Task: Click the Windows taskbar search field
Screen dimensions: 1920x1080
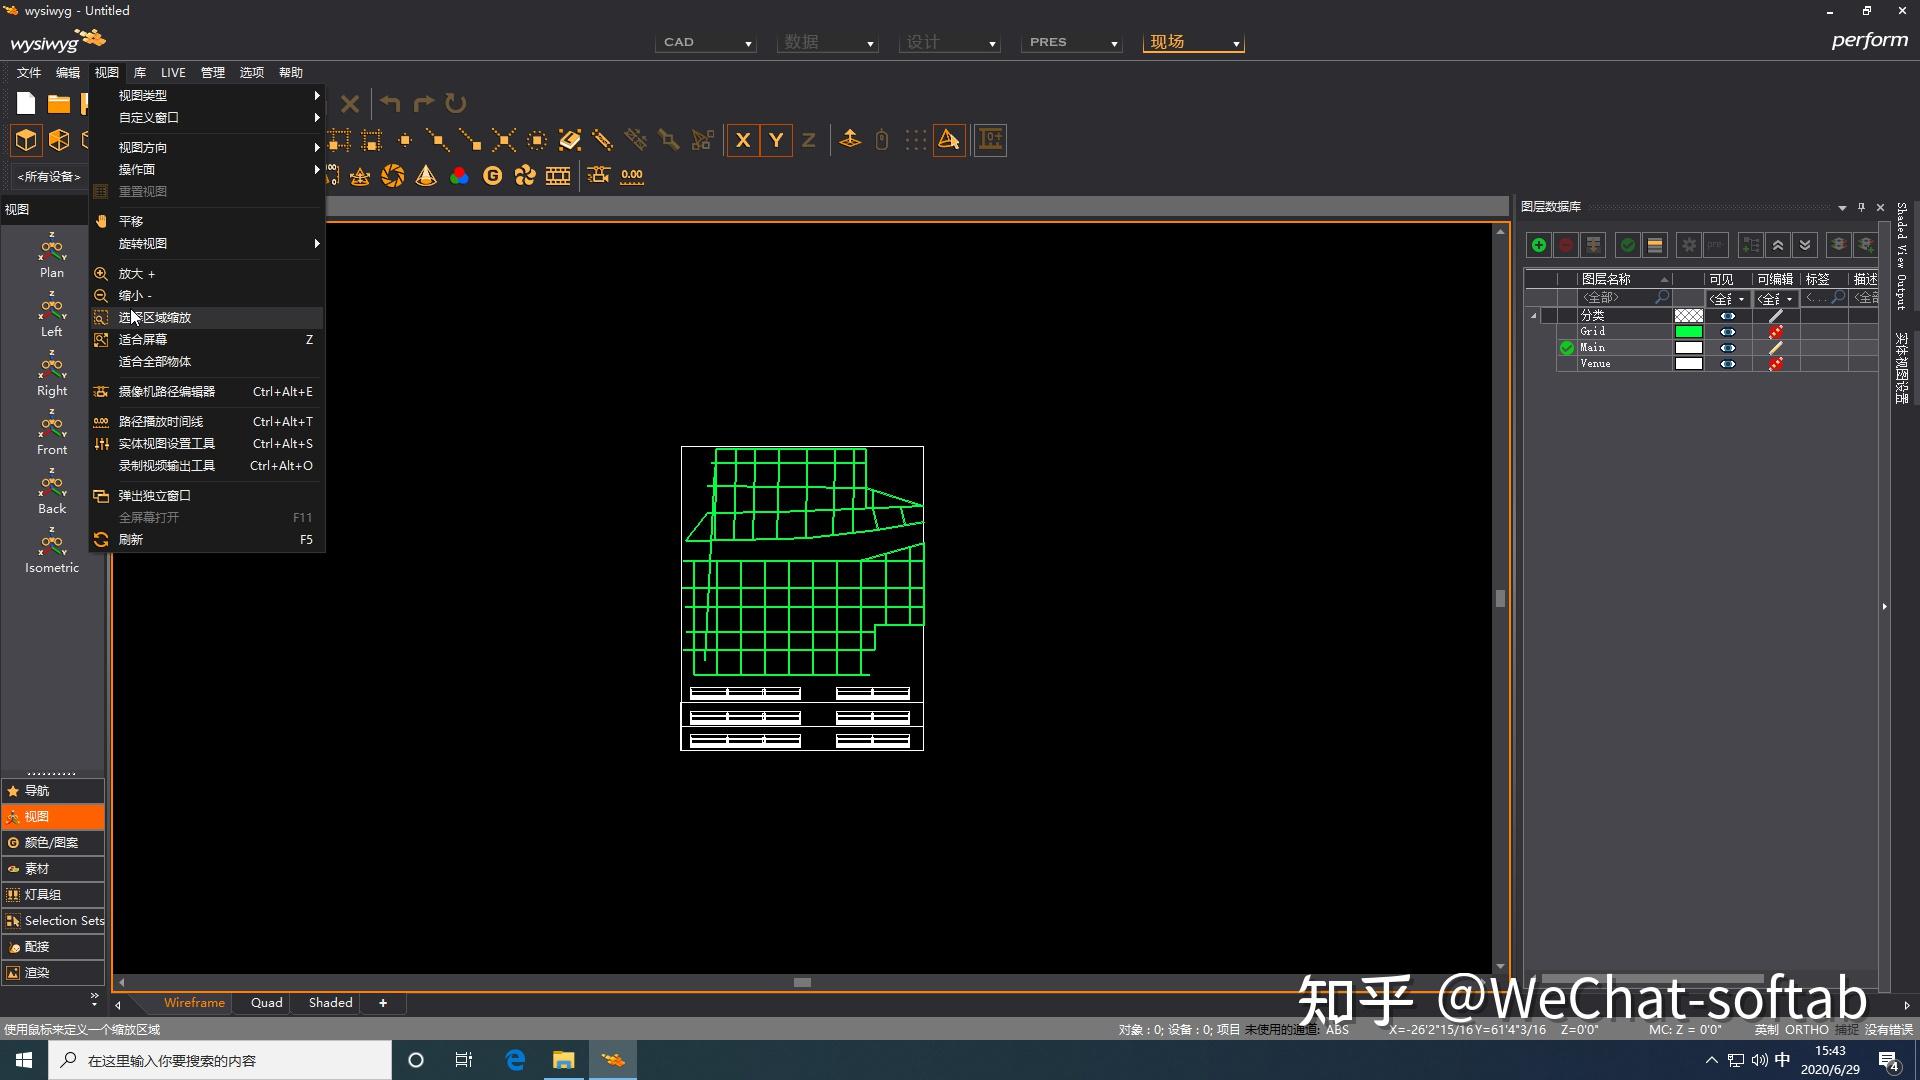Action: click(220, 1060)
